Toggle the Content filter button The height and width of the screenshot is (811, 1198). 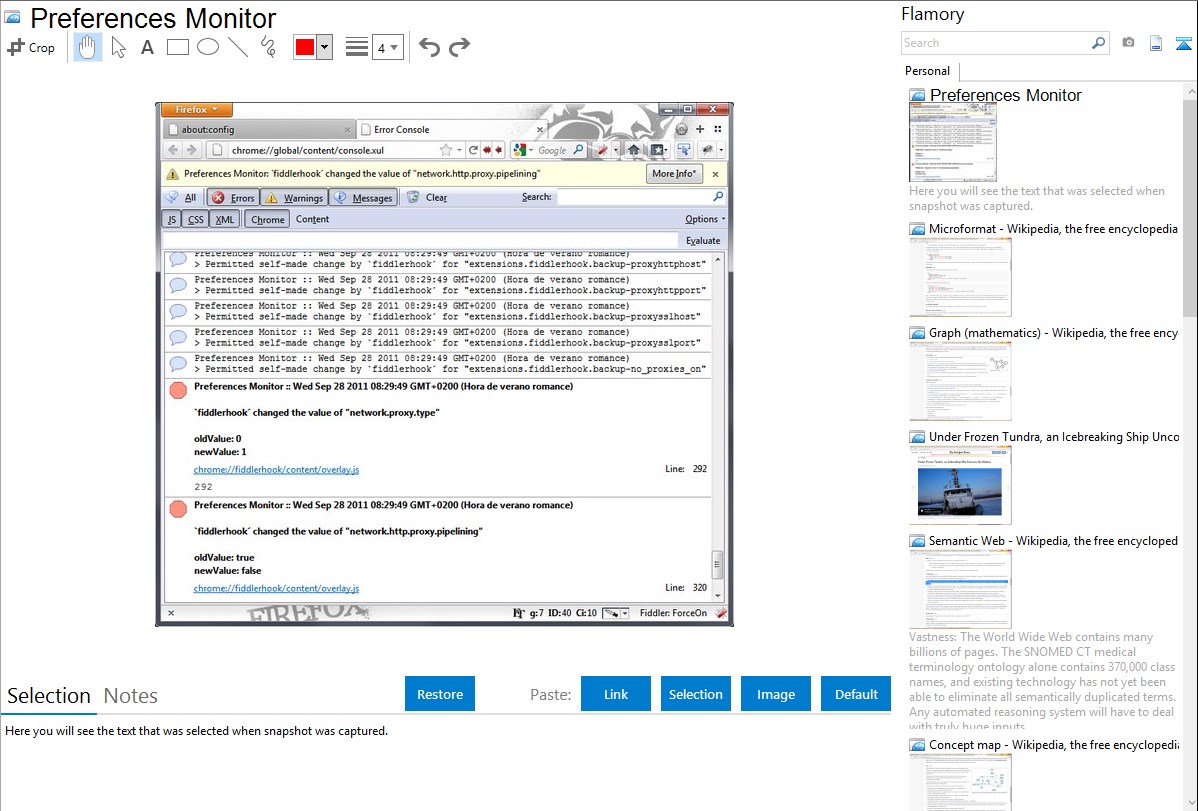point(312,219)
